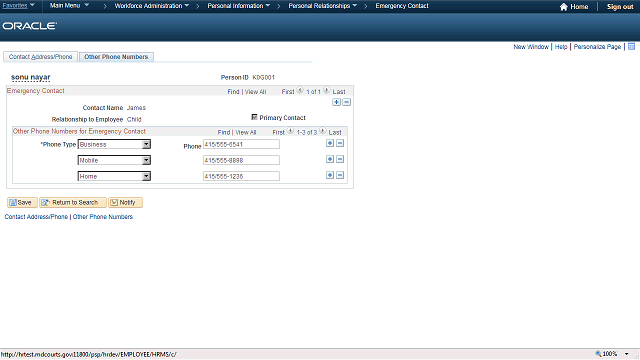Delete the Home phone row
Viewport: 640px width, 360px height.
[x=340, y=175]
